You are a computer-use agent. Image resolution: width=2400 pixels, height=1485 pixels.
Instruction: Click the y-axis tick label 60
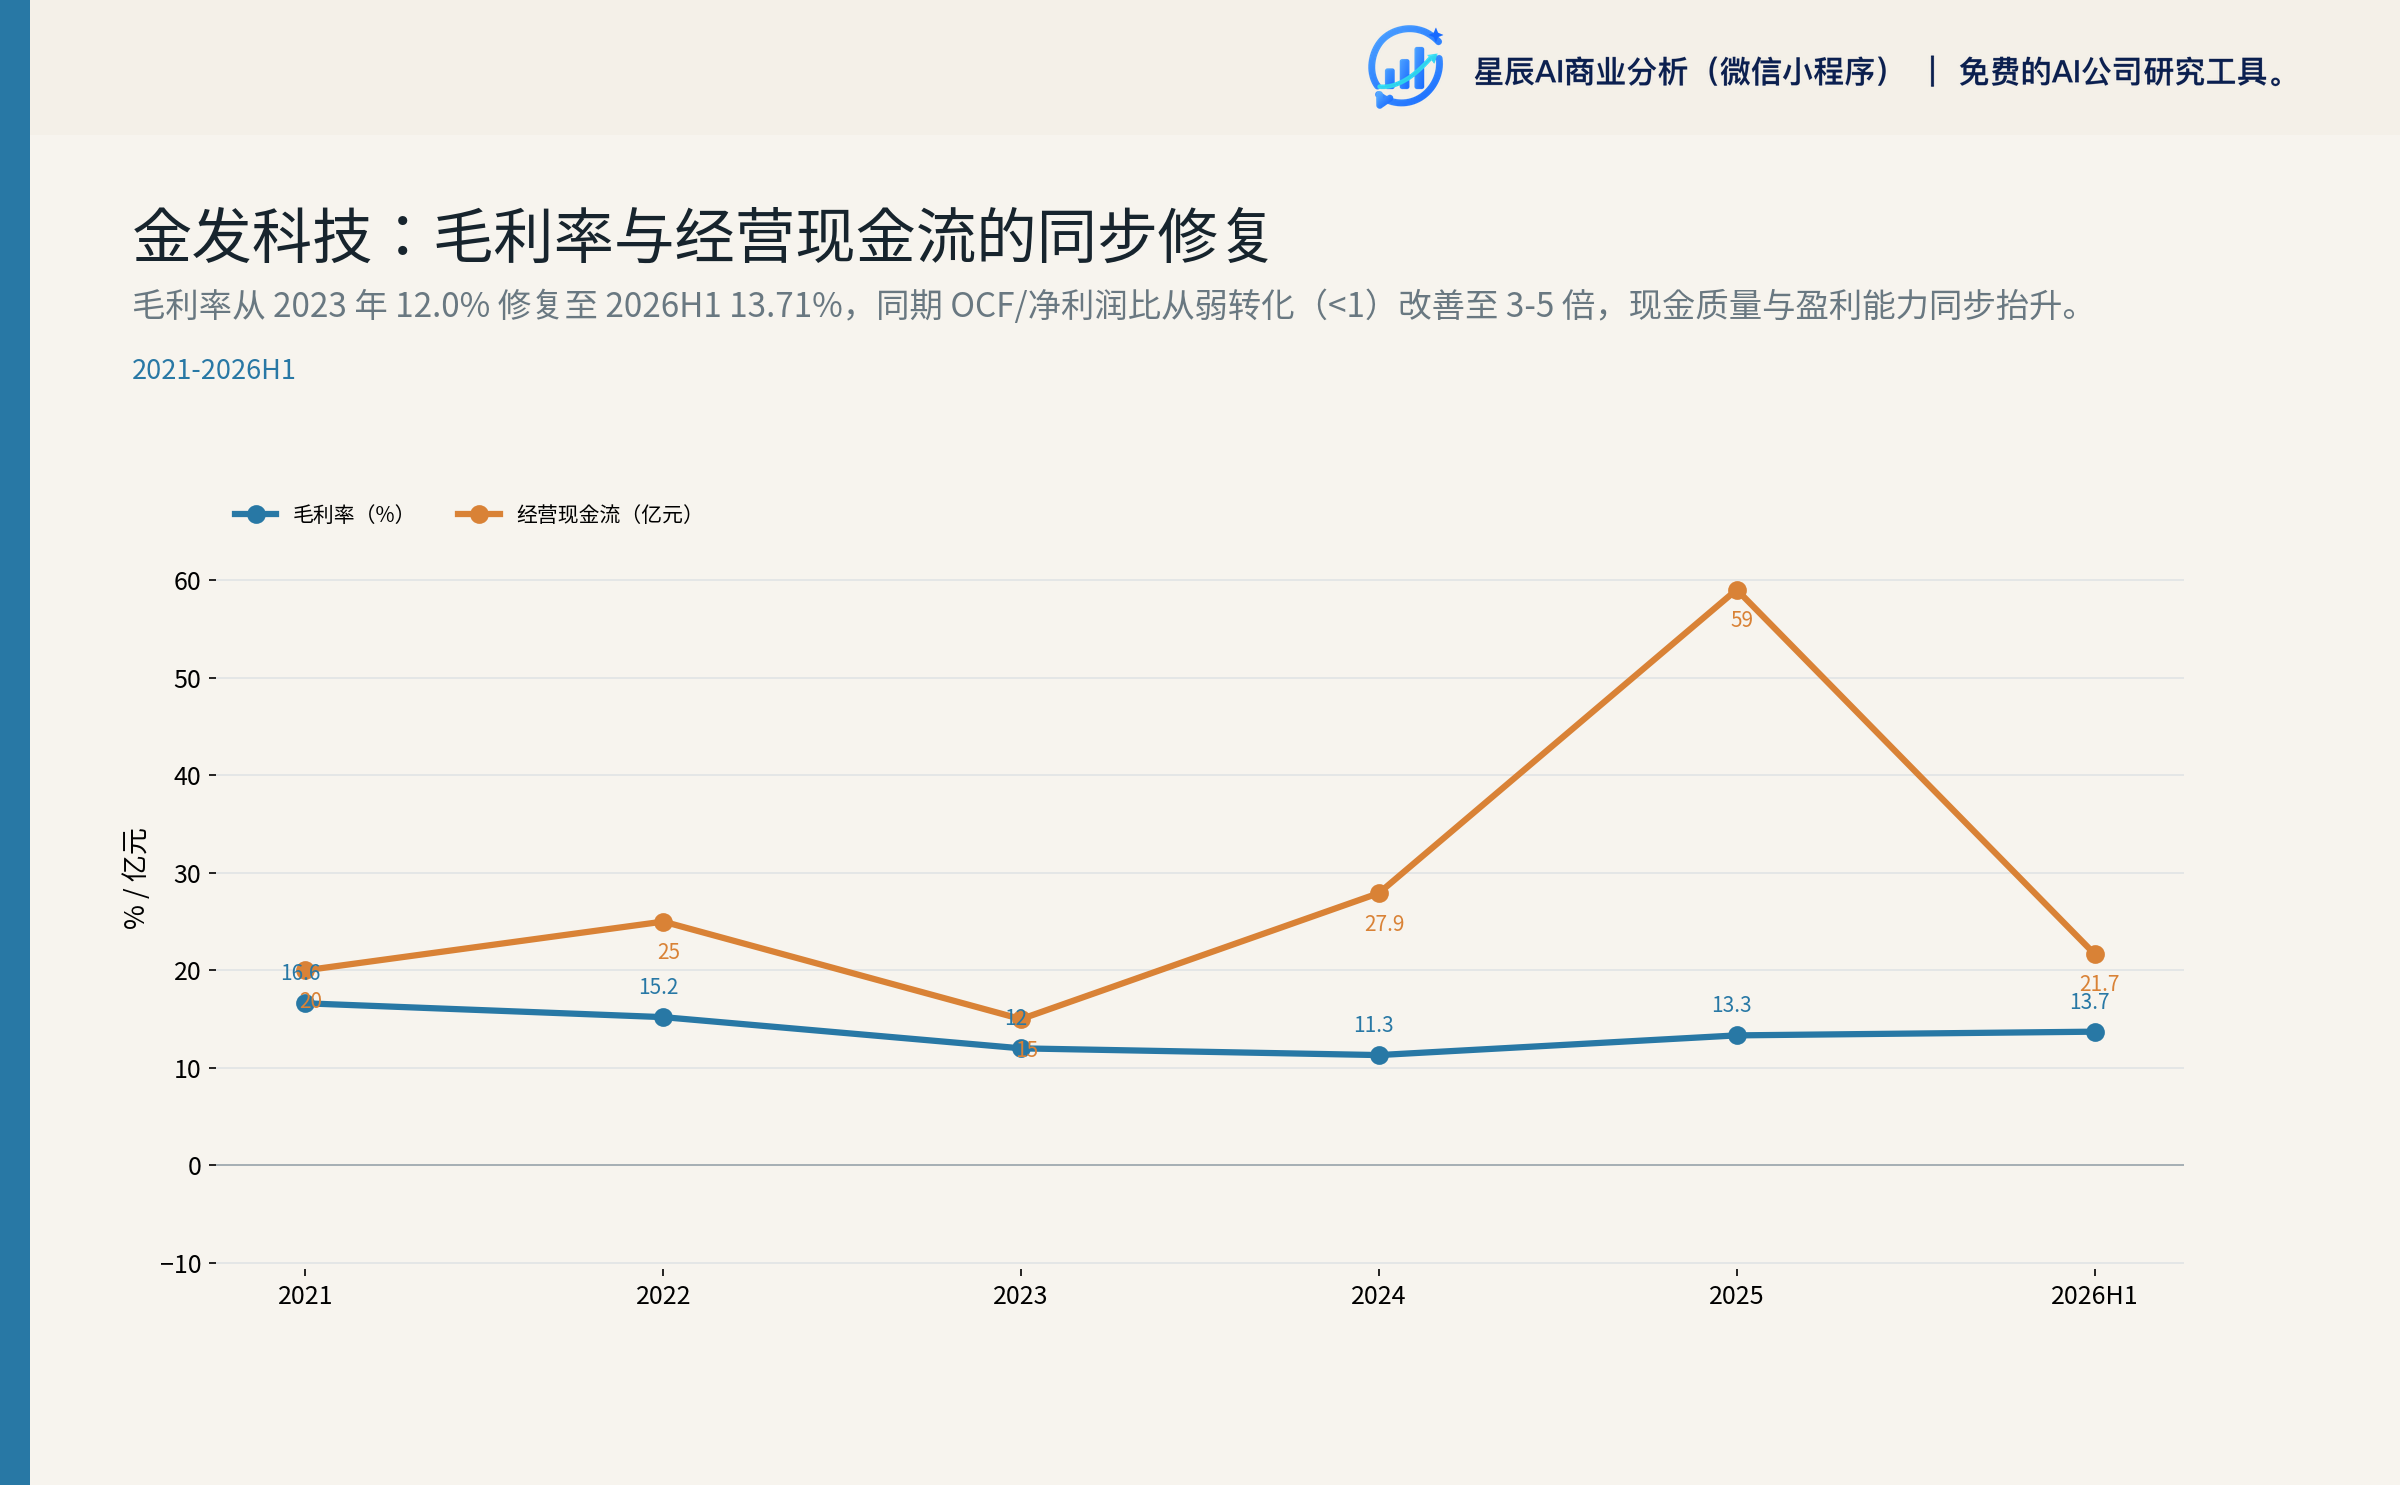[x=187, y=581]
